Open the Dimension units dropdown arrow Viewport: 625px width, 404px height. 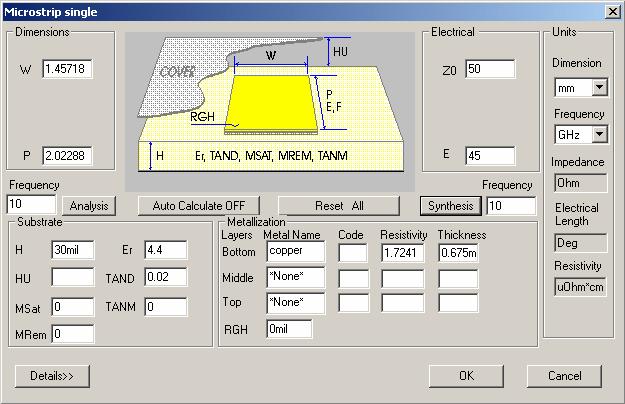click(599, 87)
